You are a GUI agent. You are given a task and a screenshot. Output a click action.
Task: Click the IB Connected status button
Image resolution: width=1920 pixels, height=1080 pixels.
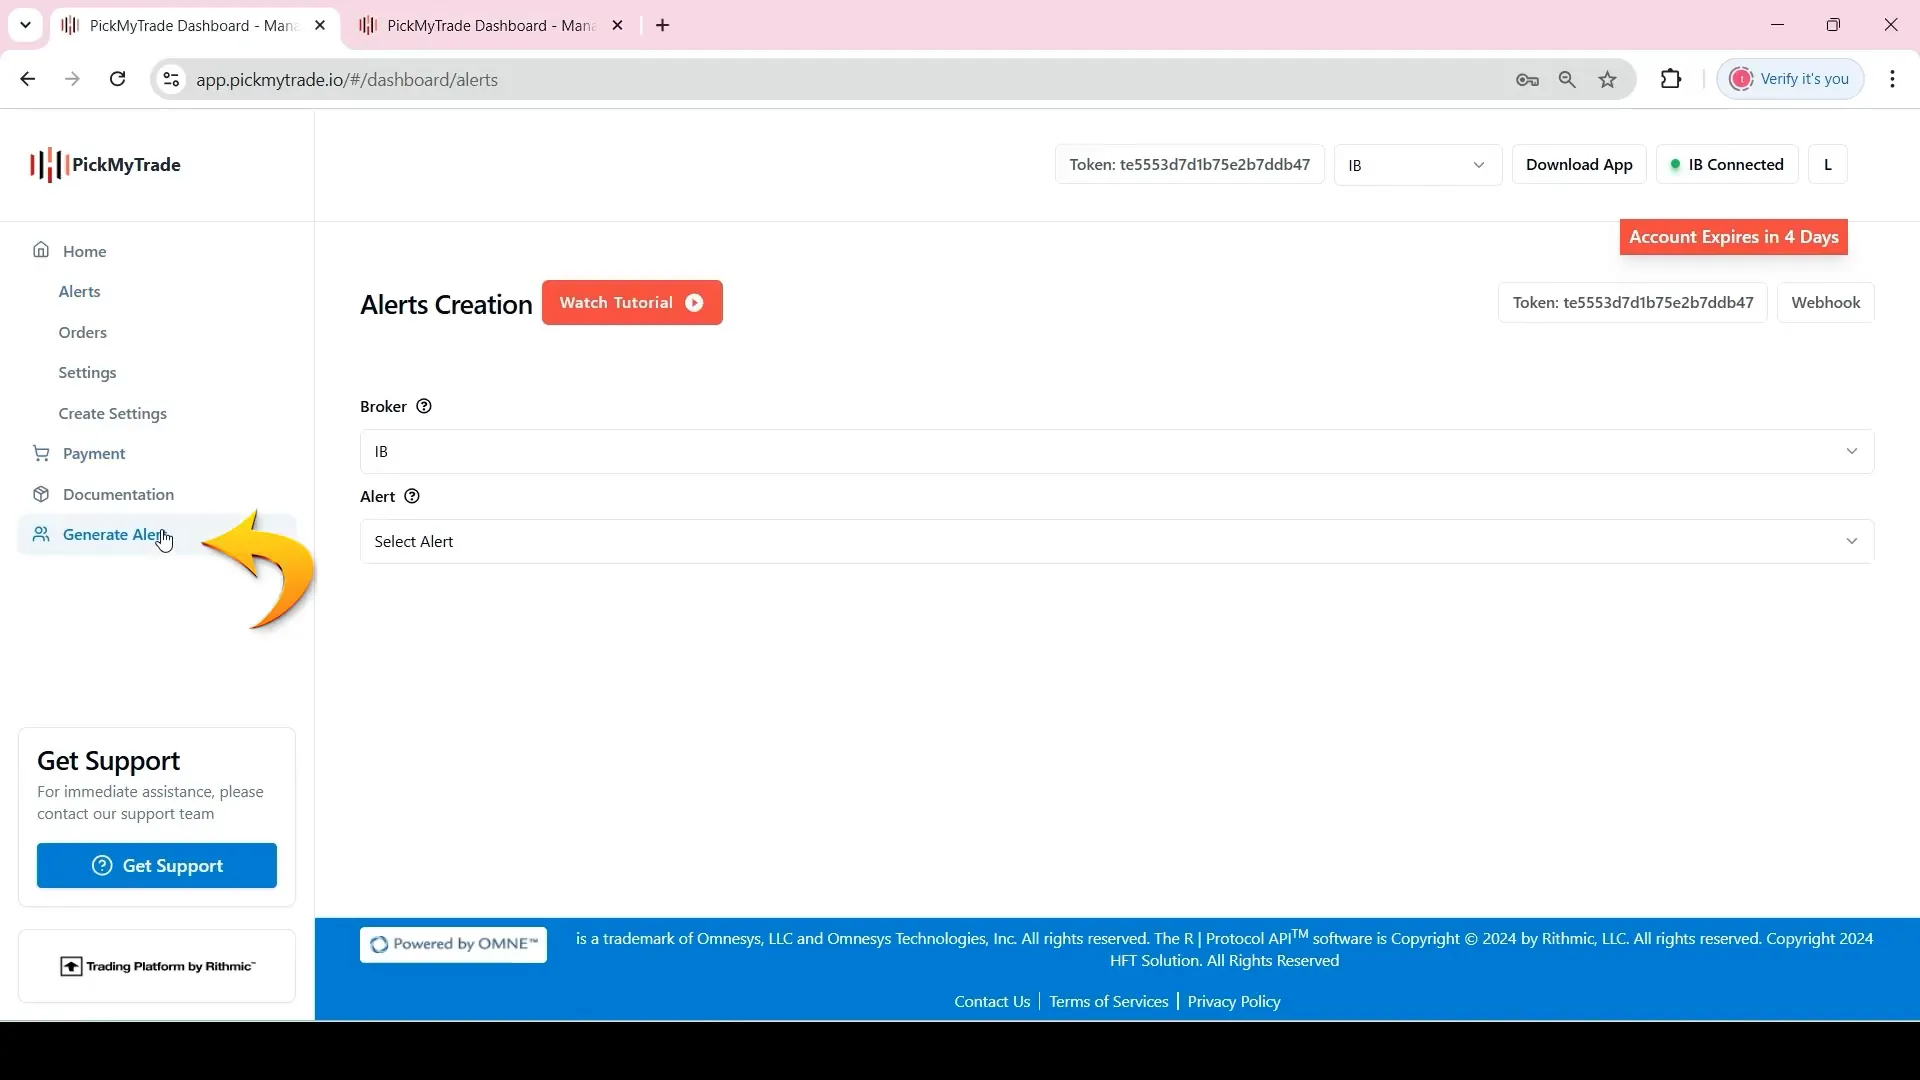(1727, 165)
